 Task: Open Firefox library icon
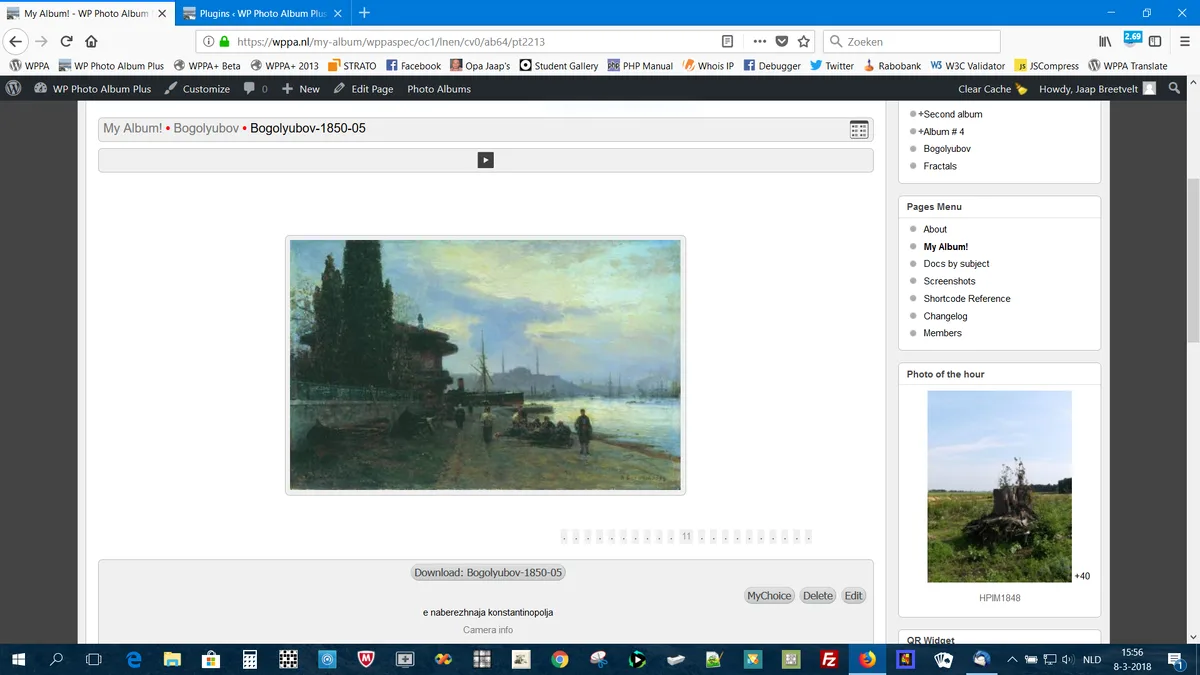click(1105, 42)
